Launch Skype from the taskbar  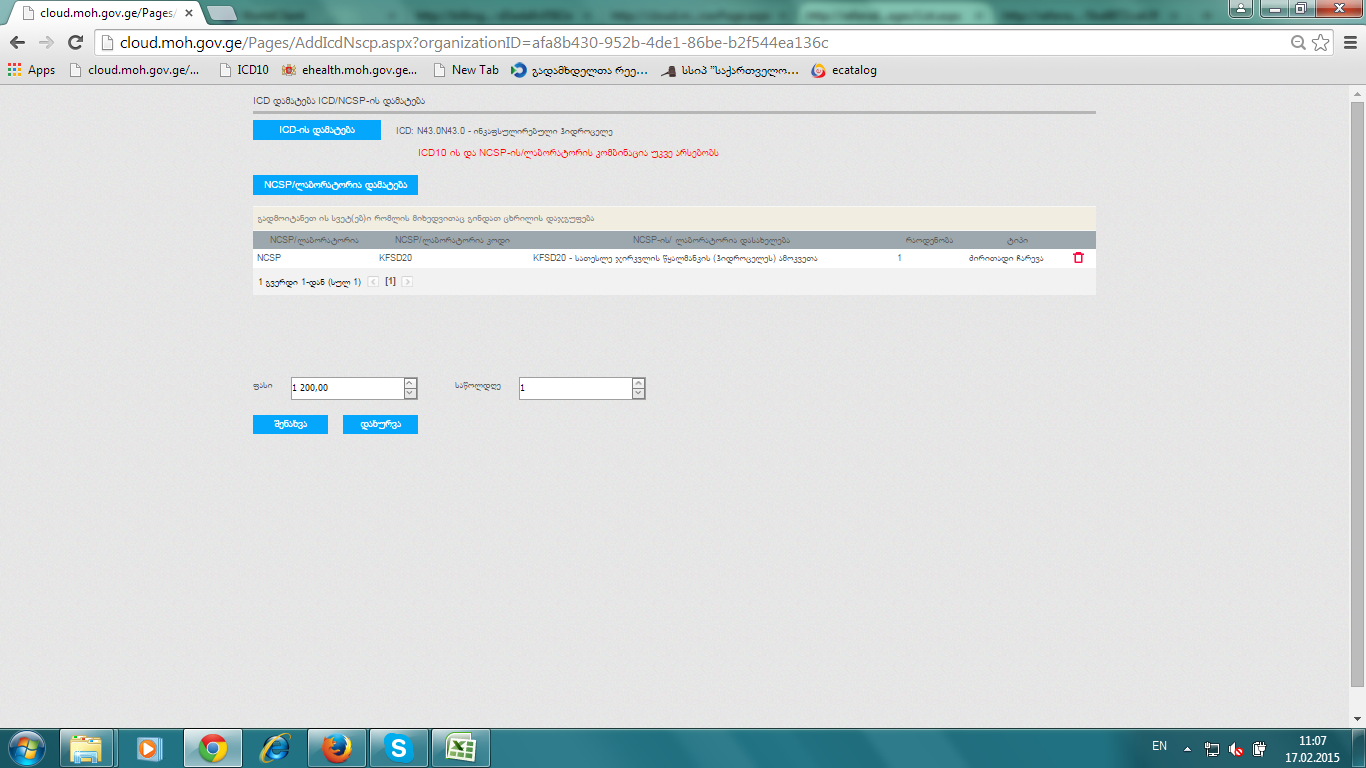(398, 747)
